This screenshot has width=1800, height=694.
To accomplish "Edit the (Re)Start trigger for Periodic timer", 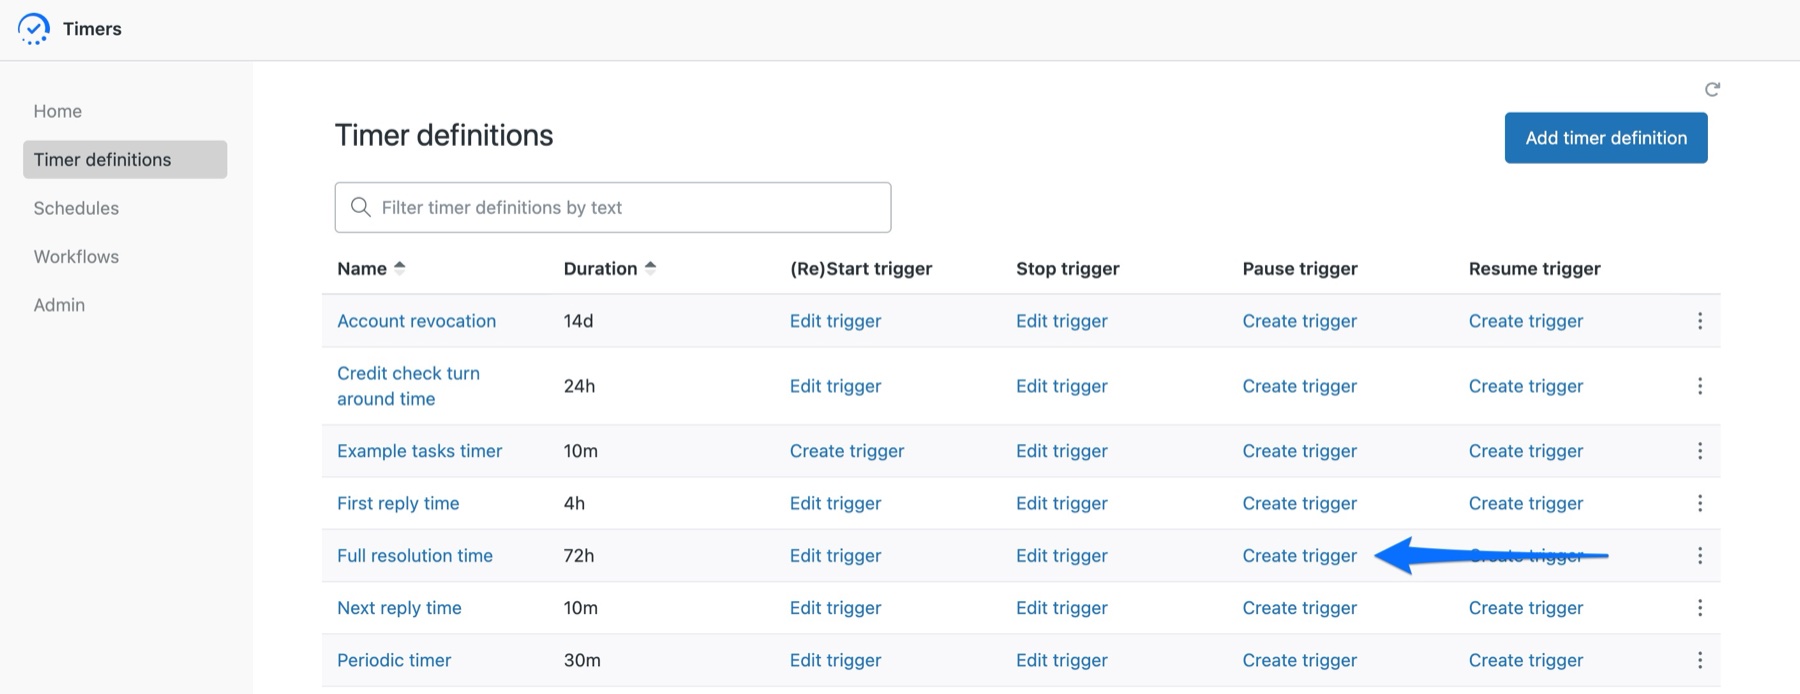I will [835, 660].
